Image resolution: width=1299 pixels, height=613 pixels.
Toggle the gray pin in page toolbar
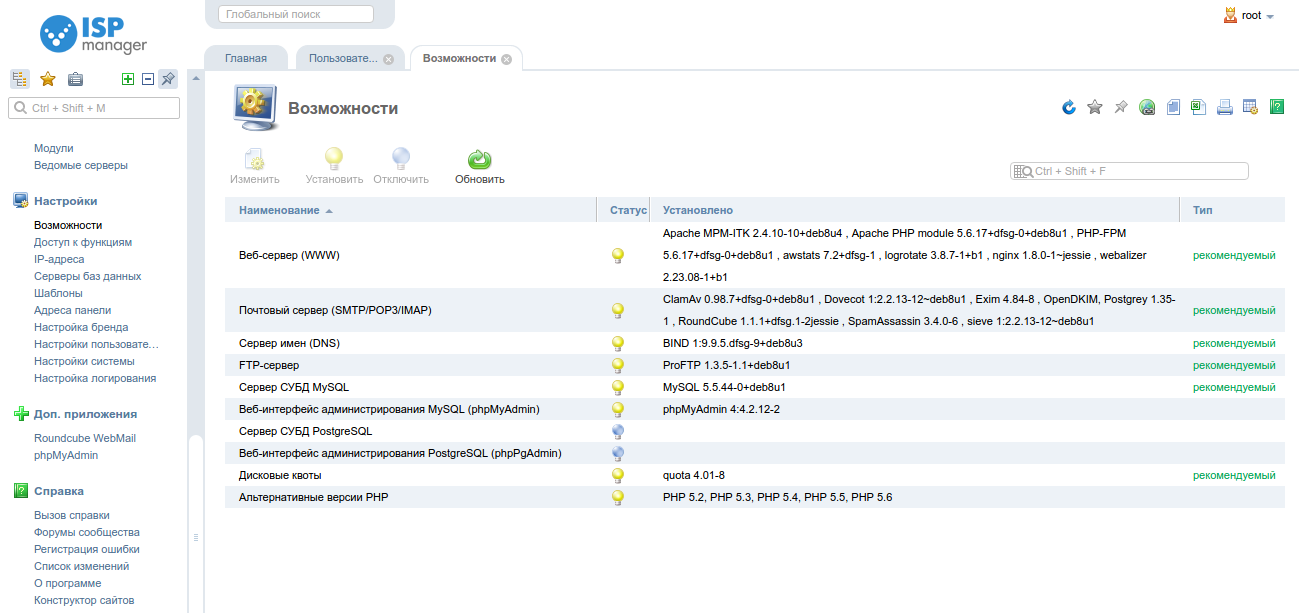(1121, 108)
